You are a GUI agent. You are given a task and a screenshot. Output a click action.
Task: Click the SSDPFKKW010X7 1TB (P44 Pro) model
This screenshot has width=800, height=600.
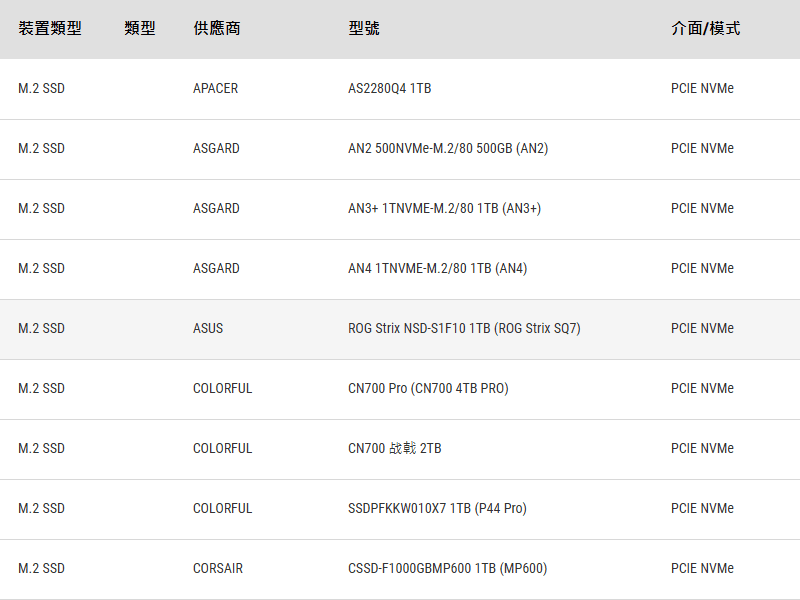coord(437,508)
